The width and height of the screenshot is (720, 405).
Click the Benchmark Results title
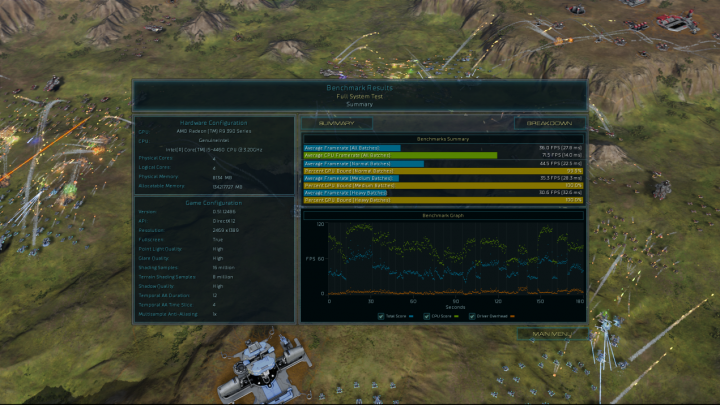(x=360, y=88)
